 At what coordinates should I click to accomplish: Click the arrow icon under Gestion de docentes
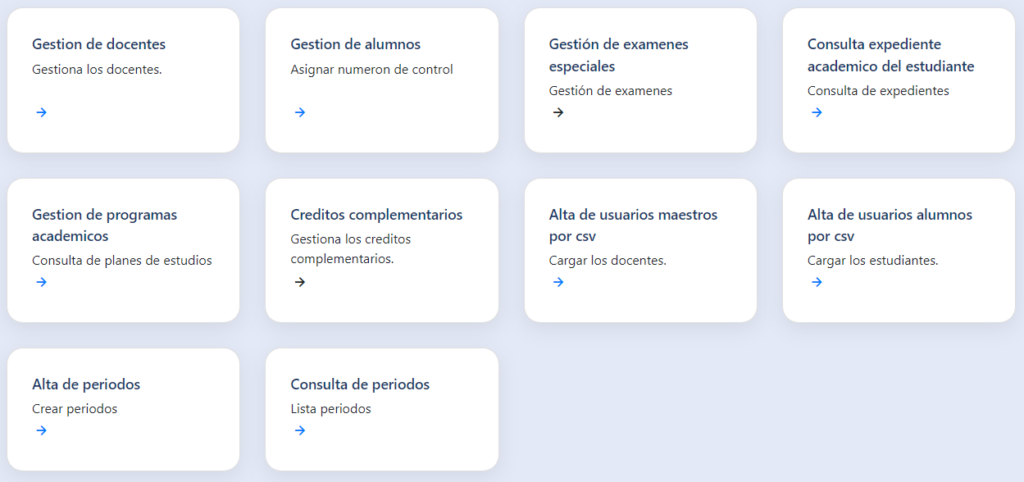tap(41, 112)
